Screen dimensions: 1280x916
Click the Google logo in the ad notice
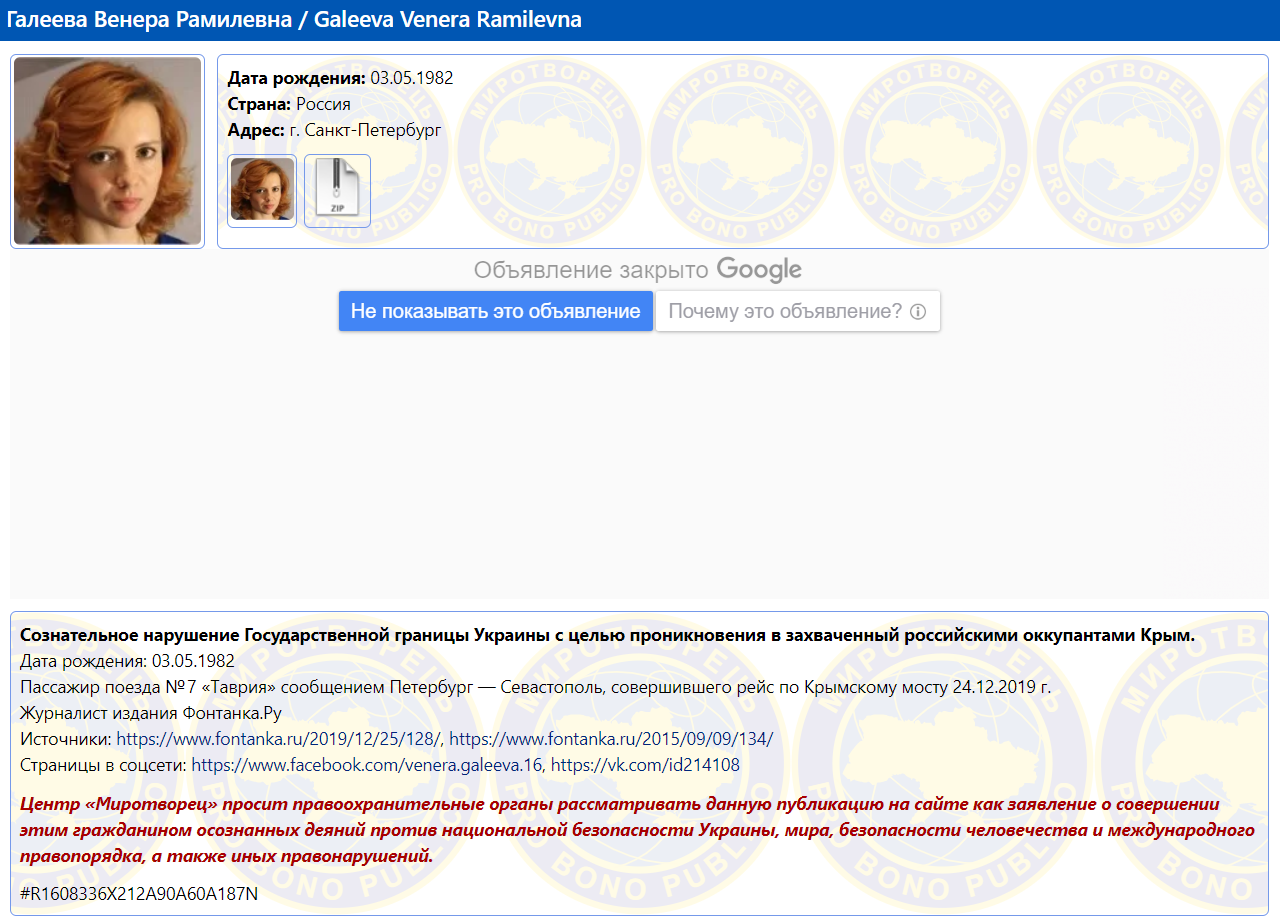(x=759, y=270)
